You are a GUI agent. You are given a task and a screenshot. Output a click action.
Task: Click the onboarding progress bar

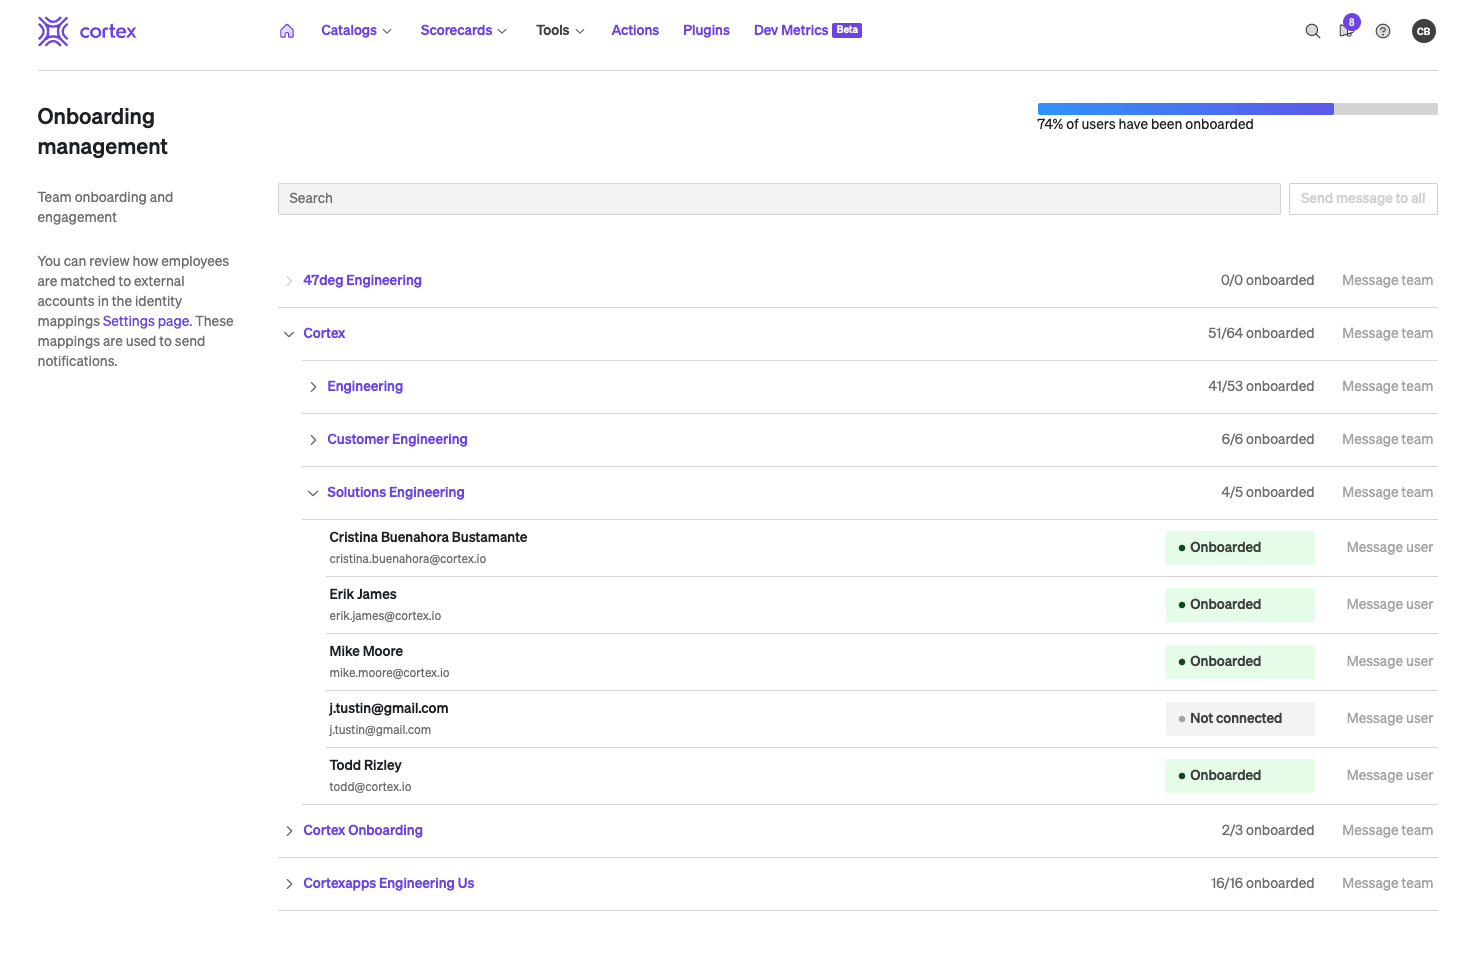[1237, 109]
